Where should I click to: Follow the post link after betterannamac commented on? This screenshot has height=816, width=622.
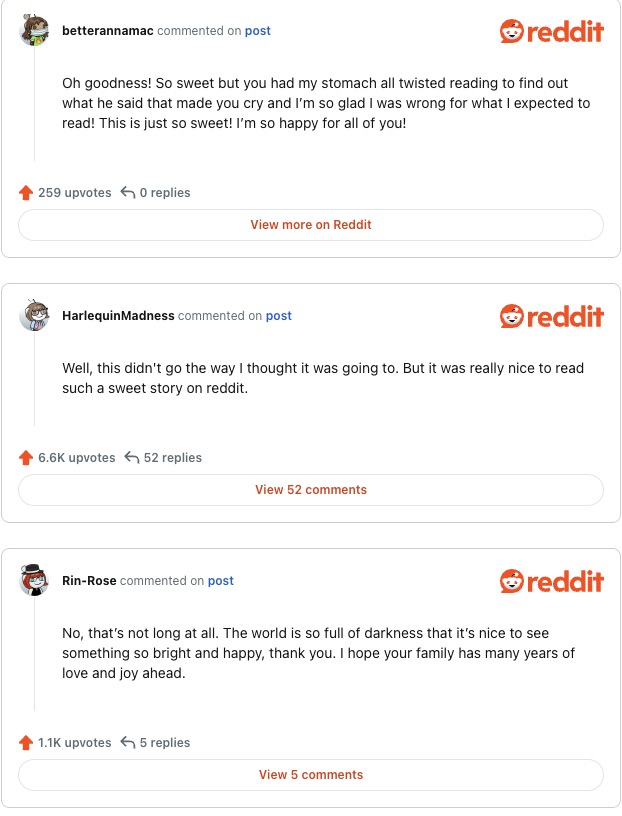[x=258, y=31]
